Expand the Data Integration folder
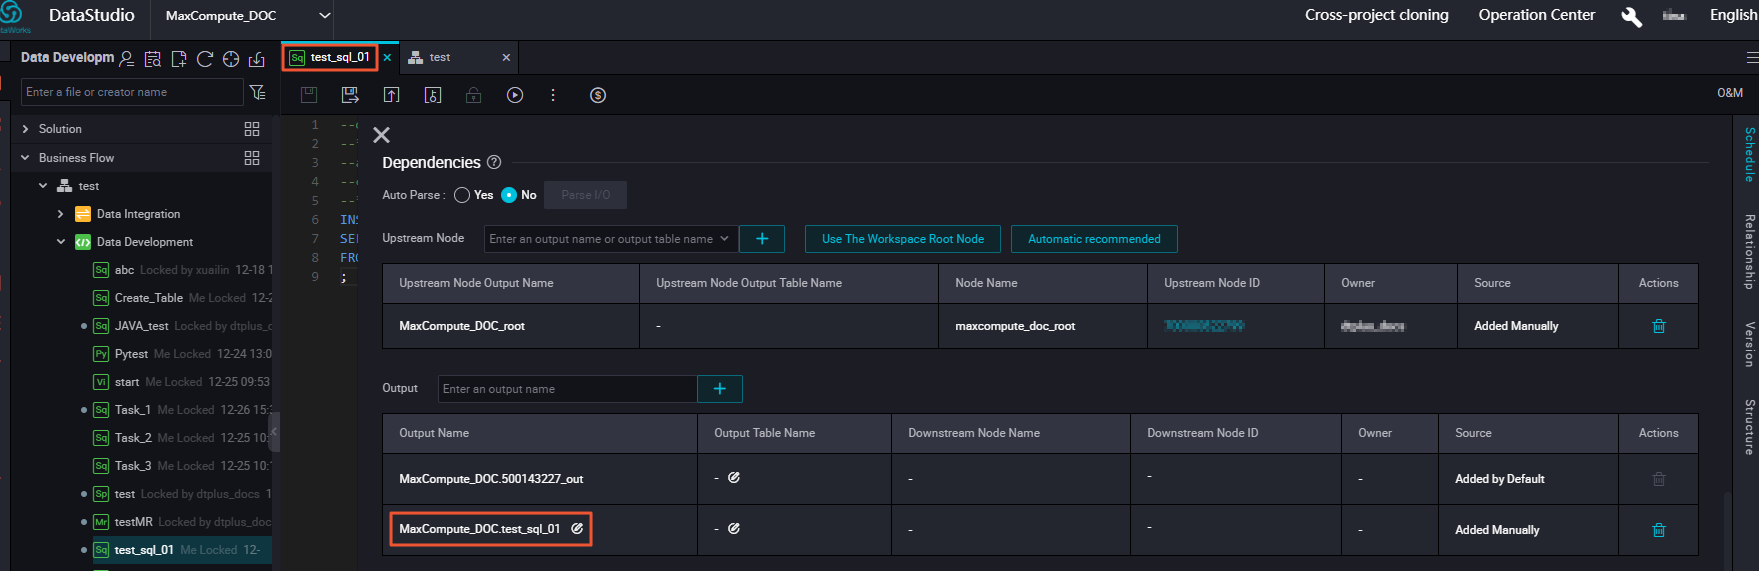1759x571 pixels. coord(61,214)
